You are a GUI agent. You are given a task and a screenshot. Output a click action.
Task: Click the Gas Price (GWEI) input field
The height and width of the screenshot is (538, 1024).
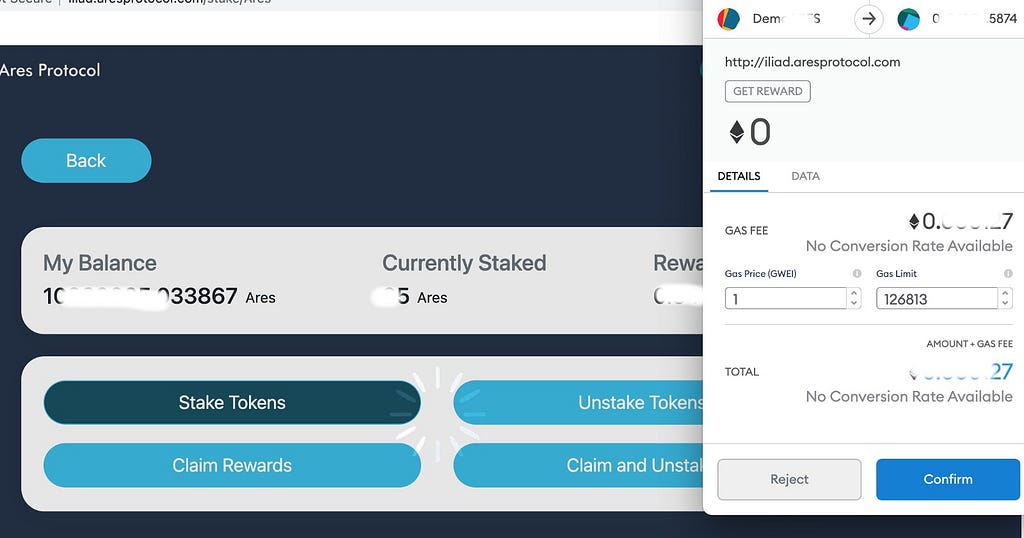786,298
